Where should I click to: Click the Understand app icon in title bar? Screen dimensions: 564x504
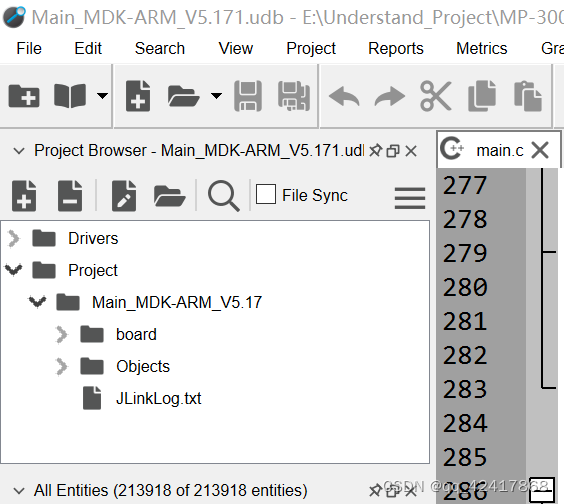(14, 17)
